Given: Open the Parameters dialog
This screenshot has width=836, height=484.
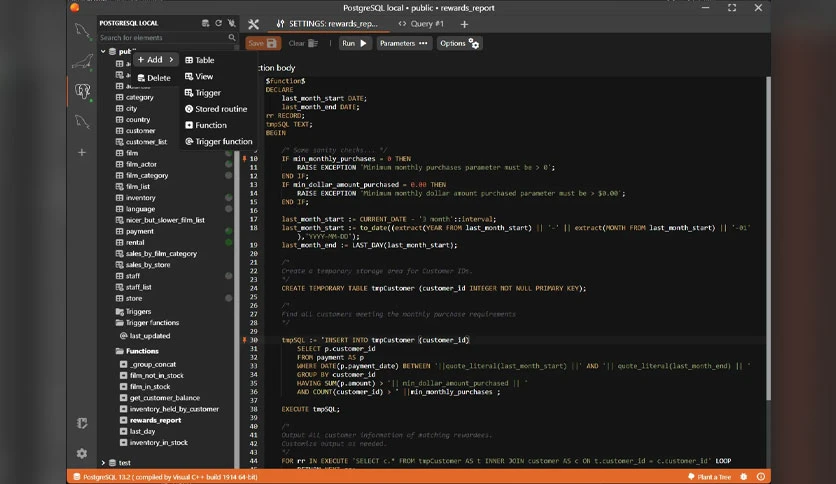Looking at the screenshot, I should (x=404, y=43).
